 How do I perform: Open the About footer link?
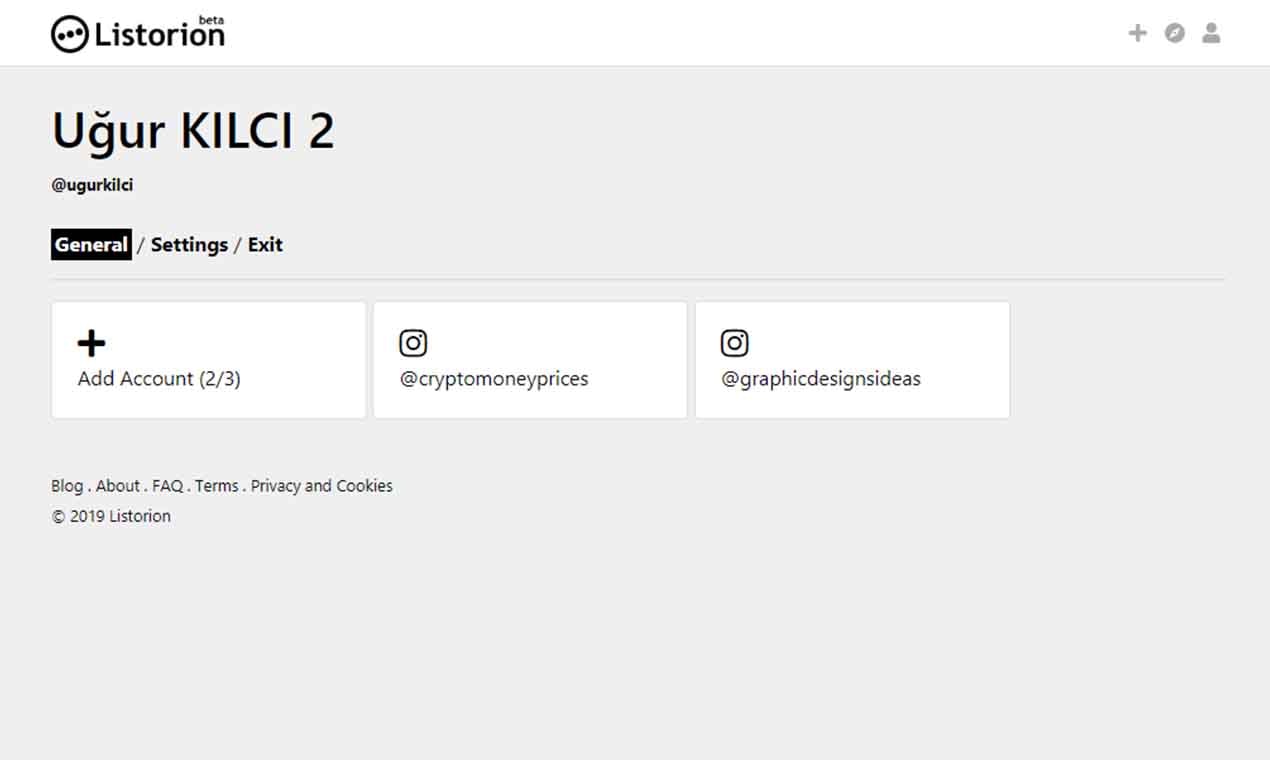click(118, 486)
